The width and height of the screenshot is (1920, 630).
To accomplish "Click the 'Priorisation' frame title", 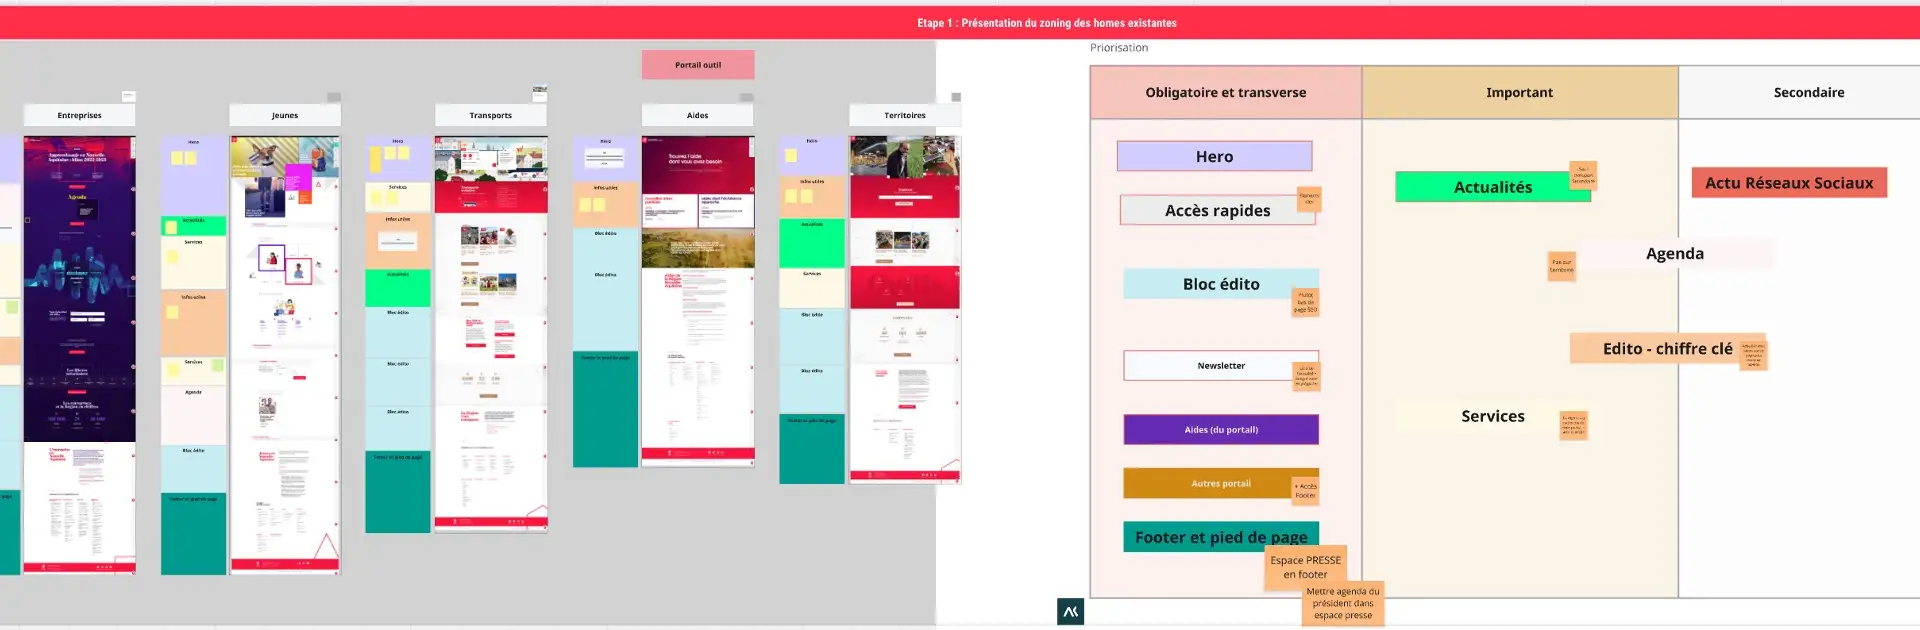I will pyautogui.click(x=1119, y=48).
